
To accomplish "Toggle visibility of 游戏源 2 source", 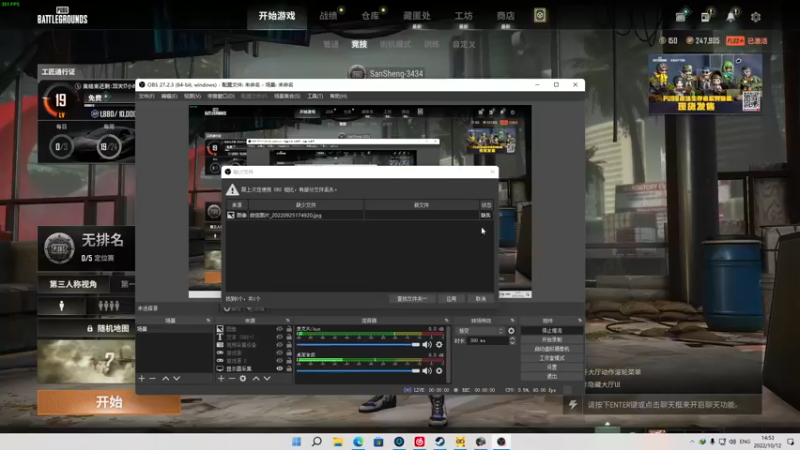I will coord(280,361).
